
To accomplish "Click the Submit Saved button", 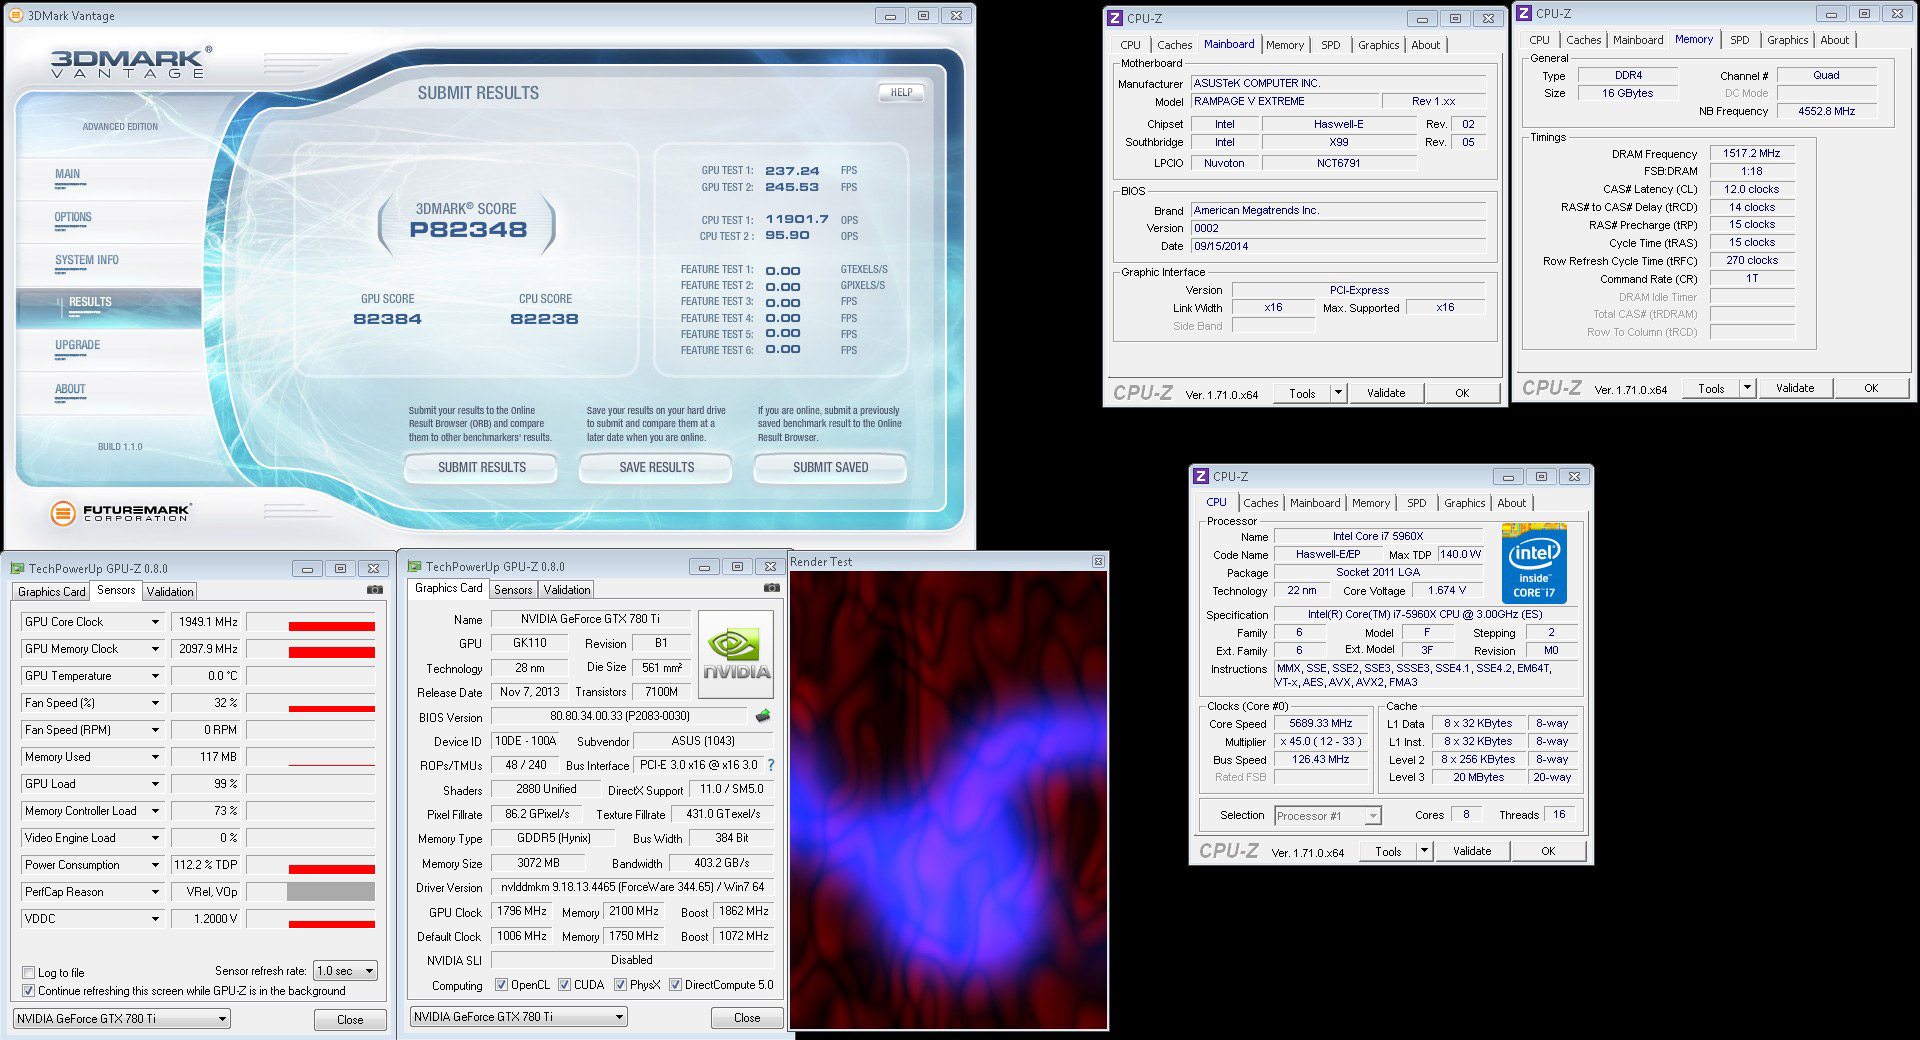I will (830, 467).
